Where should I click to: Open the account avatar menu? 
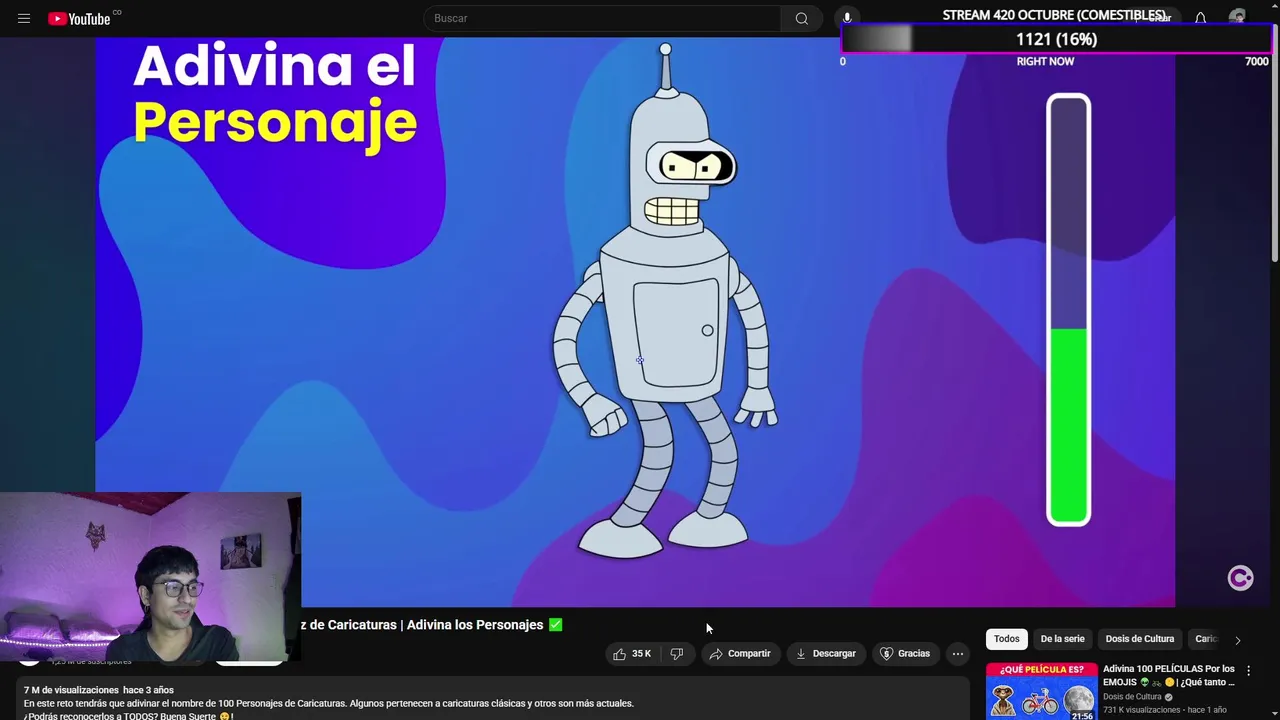point(1238,18)
